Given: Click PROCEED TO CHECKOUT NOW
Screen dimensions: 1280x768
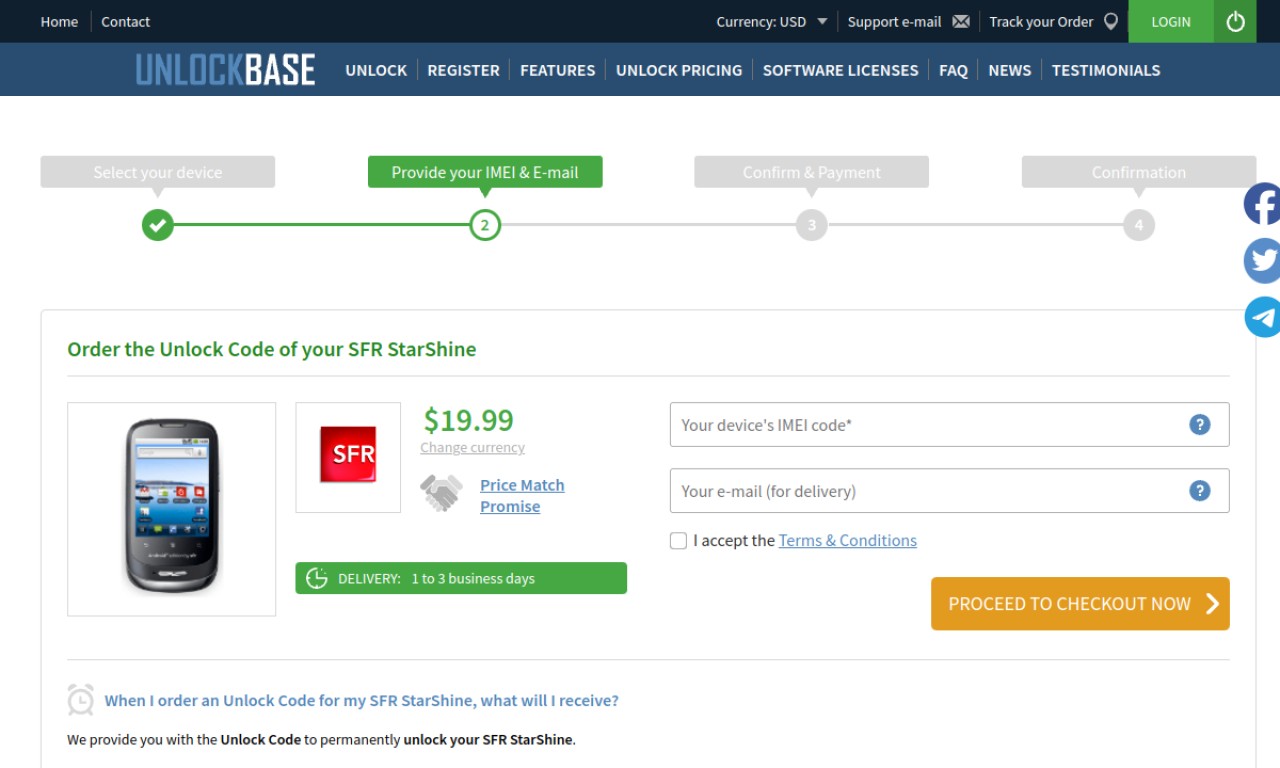Looking at the screenshot, I should tap(1080, 603).
